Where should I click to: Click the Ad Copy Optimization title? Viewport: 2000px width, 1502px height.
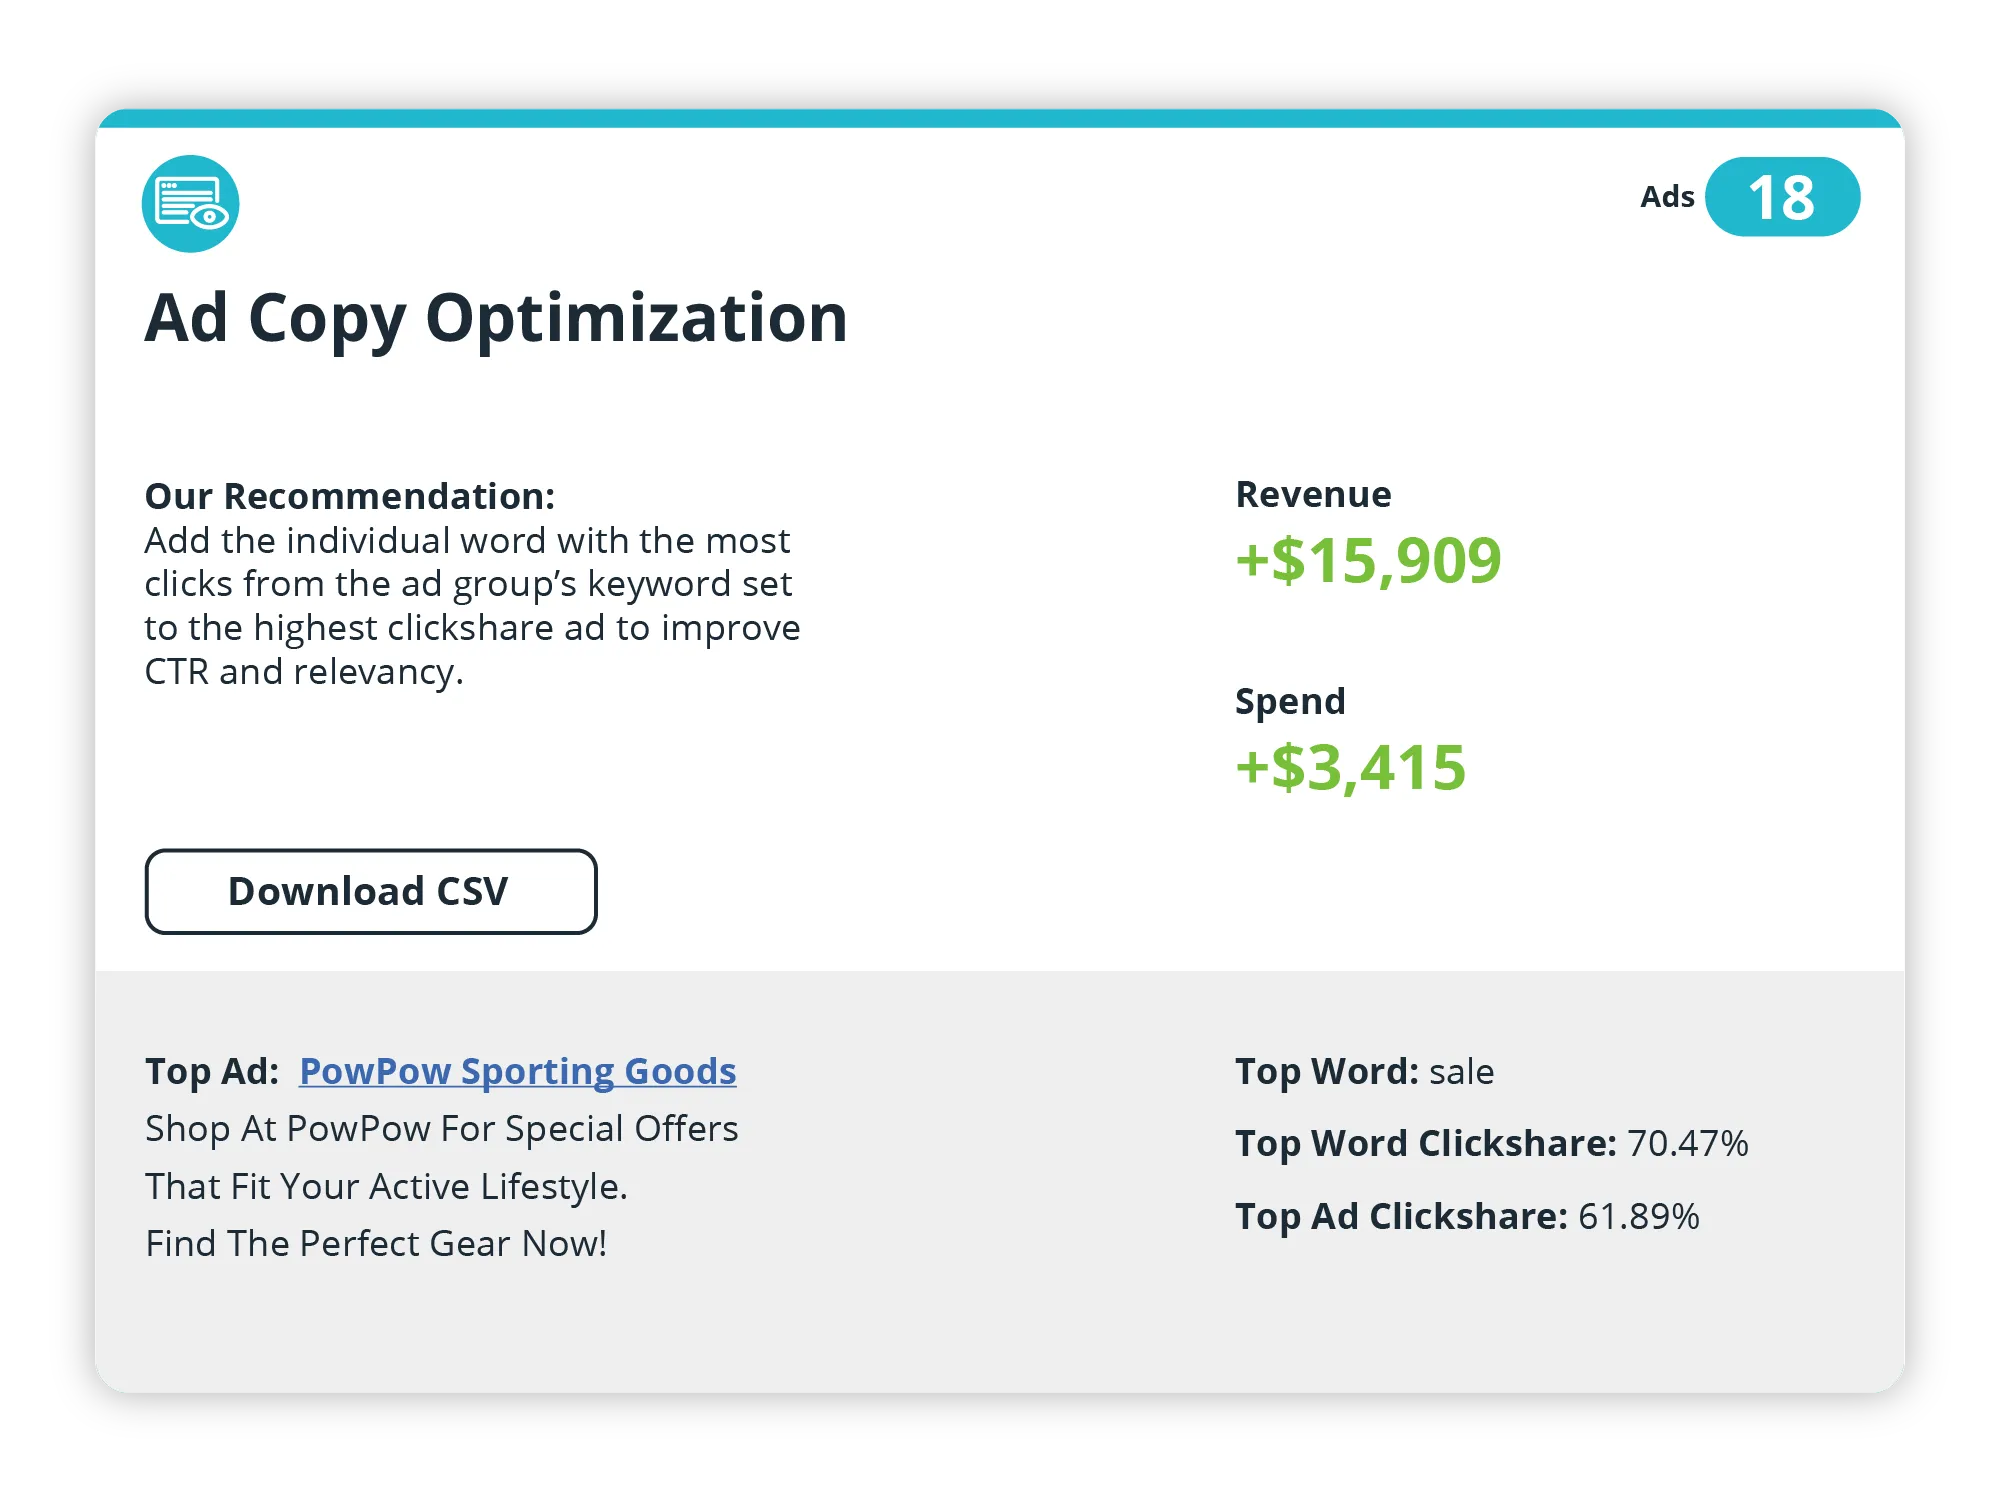coord(496,319)
